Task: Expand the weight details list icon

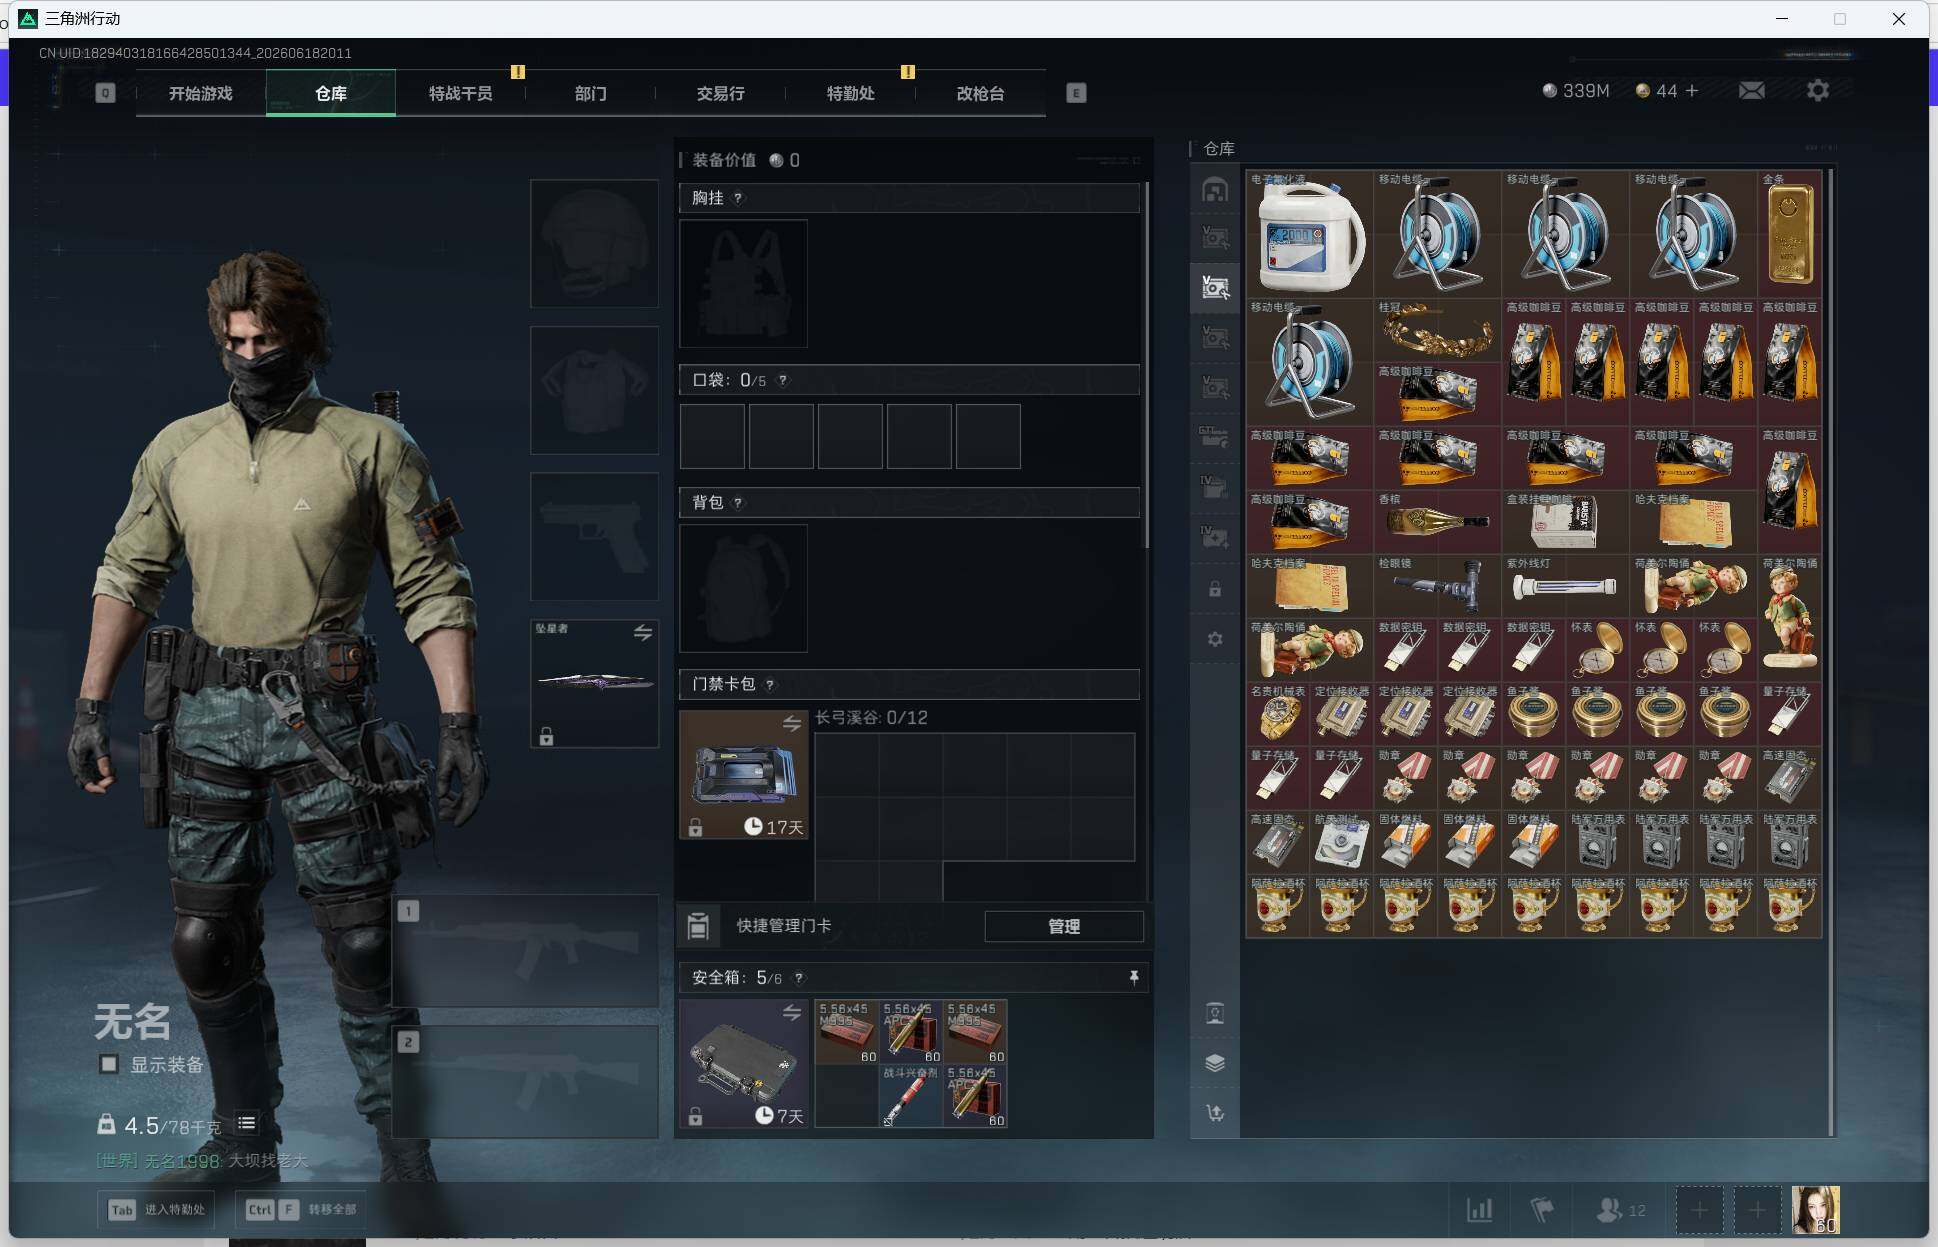Action: coord(247,1124)
